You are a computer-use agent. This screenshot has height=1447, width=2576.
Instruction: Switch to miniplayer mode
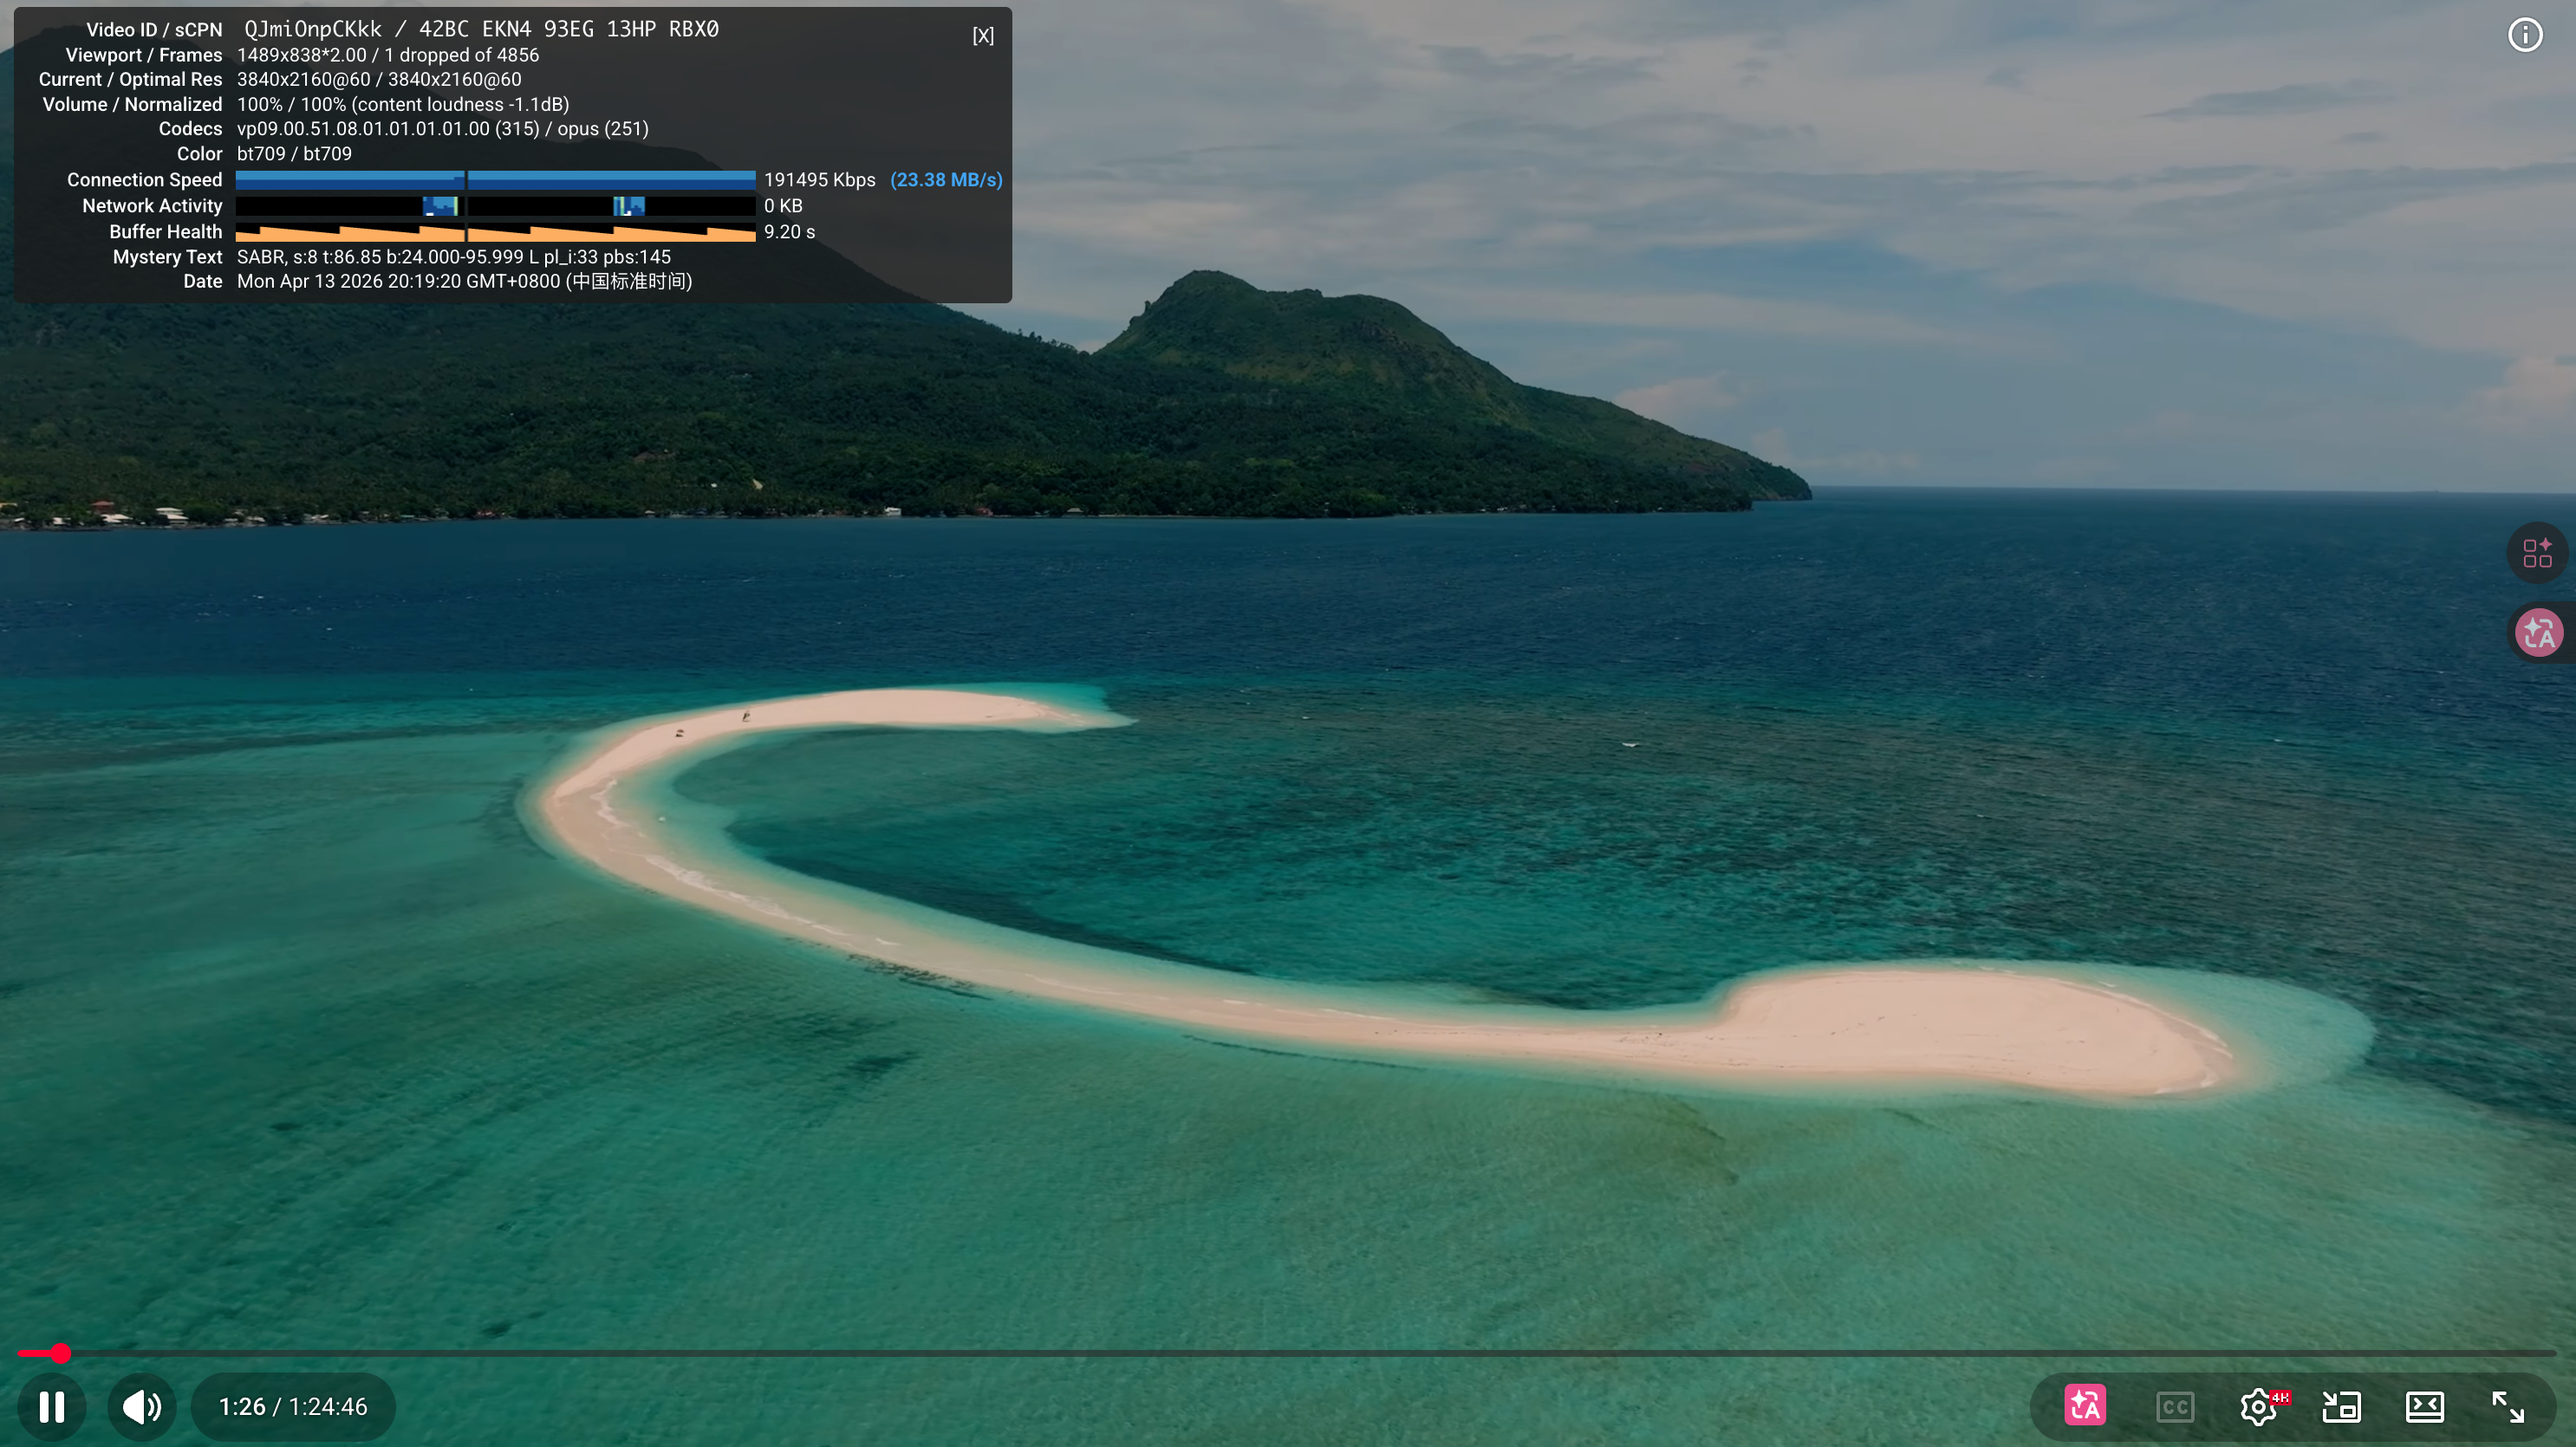click(x=2341, y=1407)
